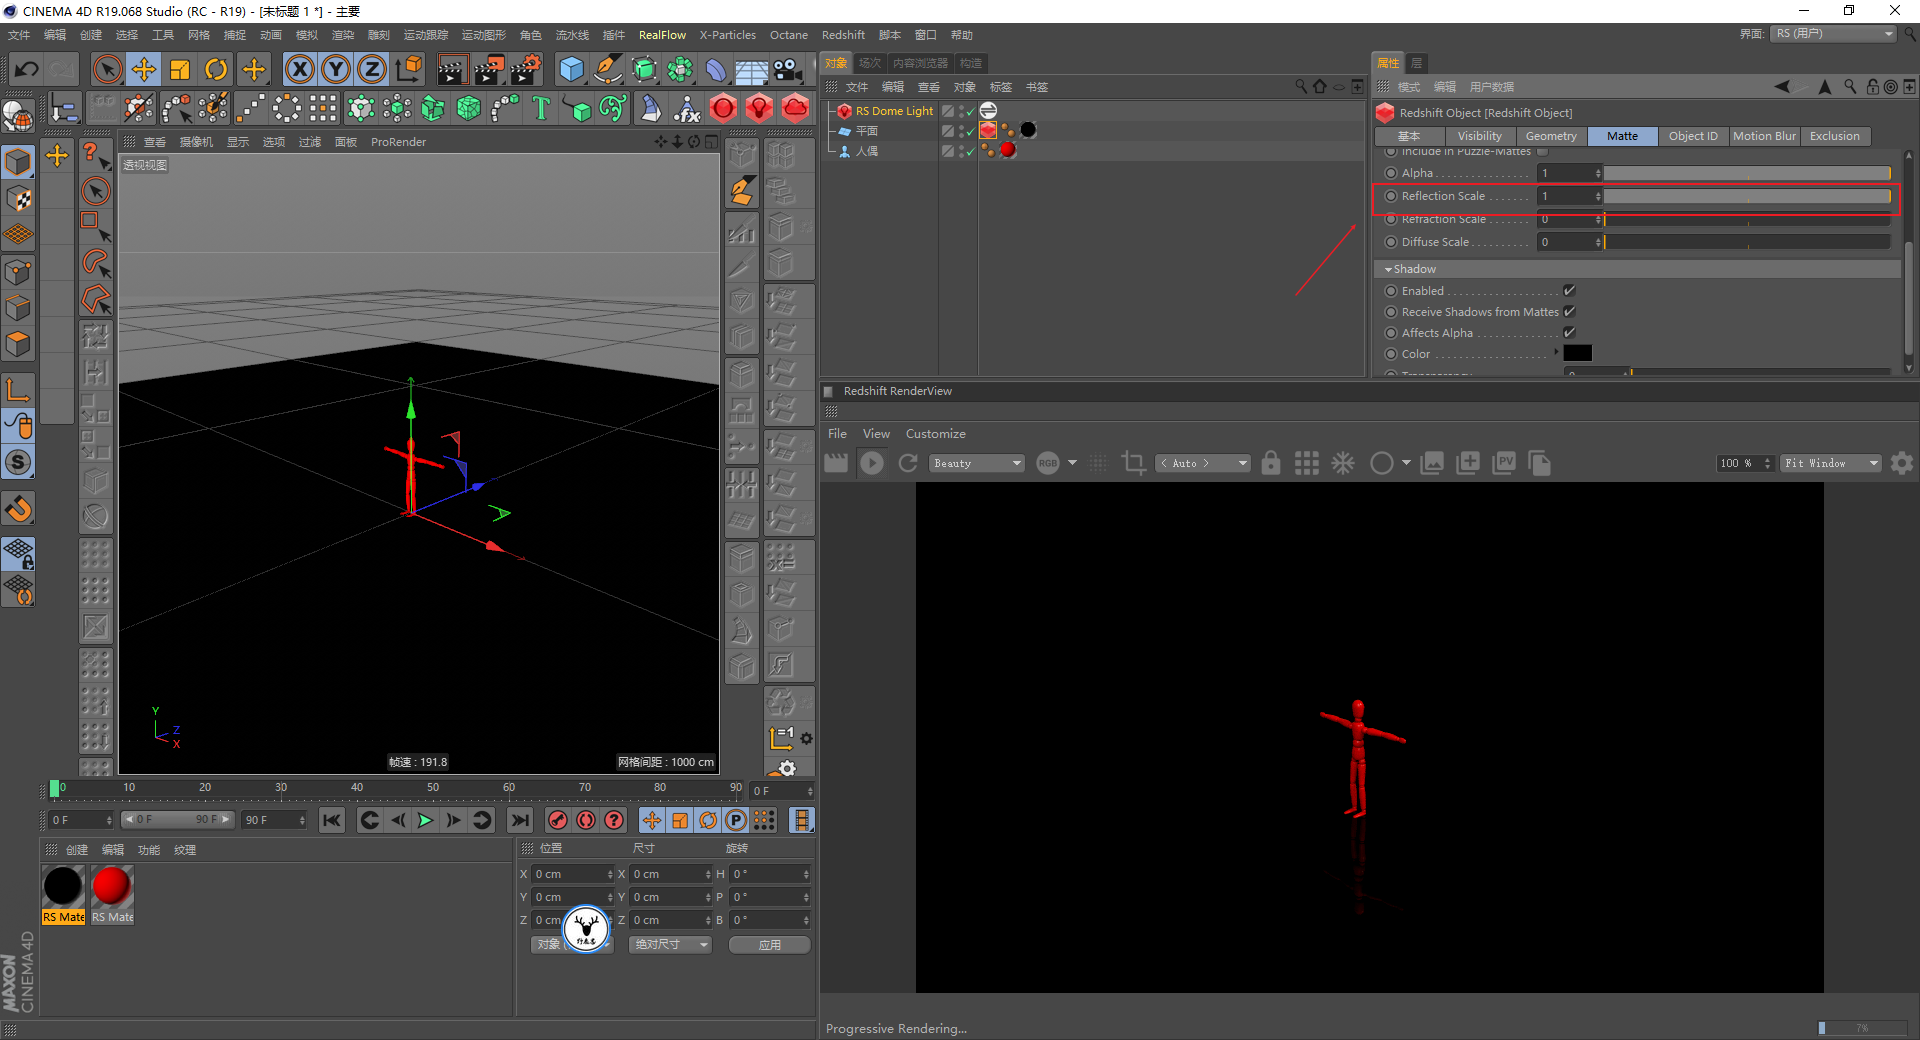Screen dimensions: 1920x1040
Task: Collapse the Shadow section
Action: click(1389, 269)
